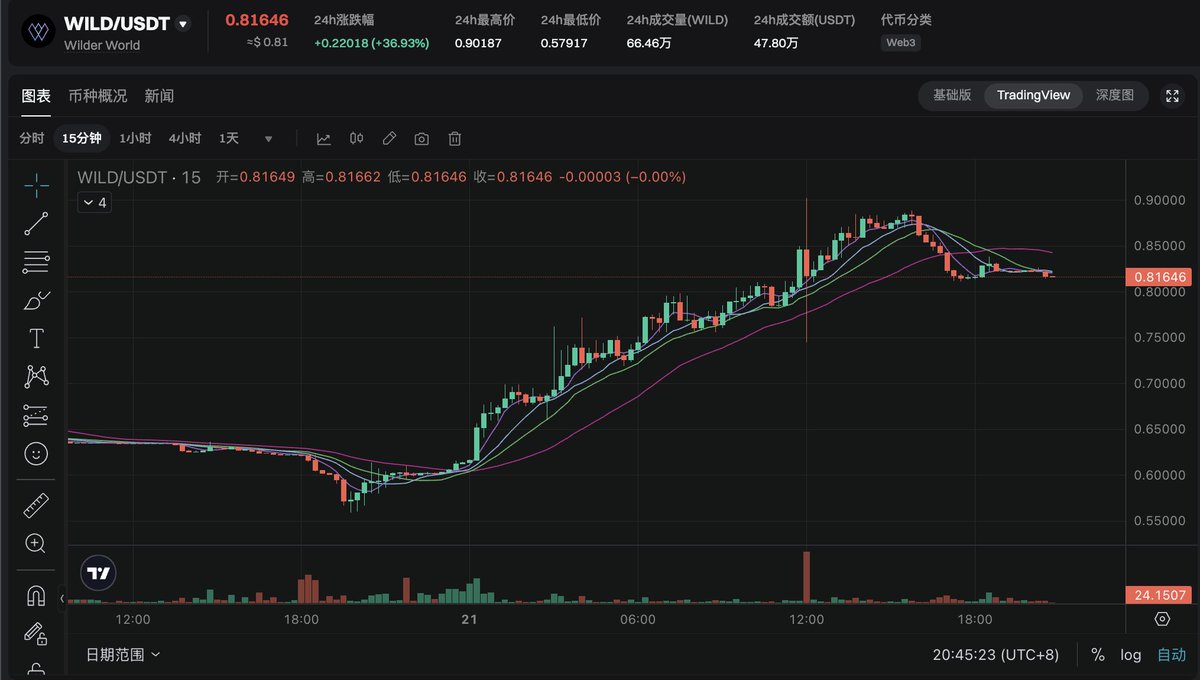Click the pencil drawing icon in toolbar
Viewport: 1200px width, 680px height.
pos(389,139)
